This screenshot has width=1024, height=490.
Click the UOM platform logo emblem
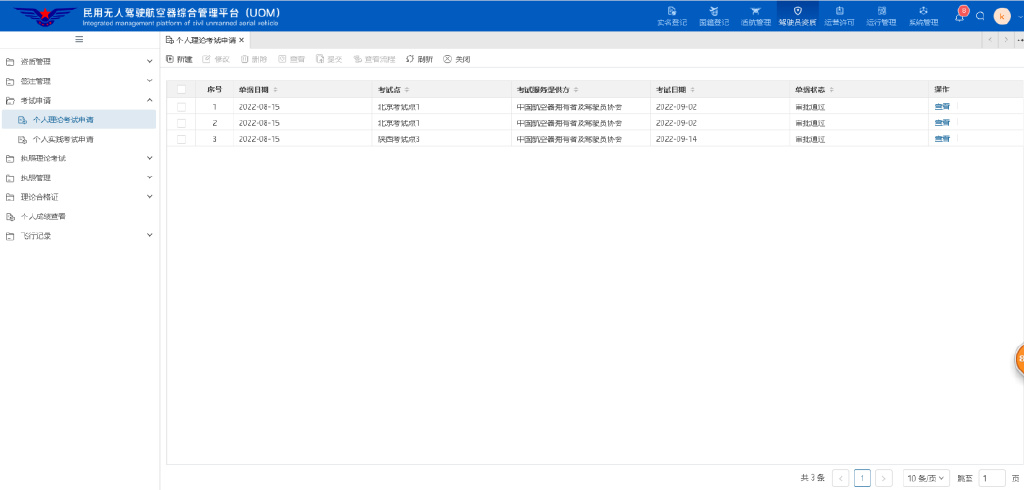(x=45, y=16)
